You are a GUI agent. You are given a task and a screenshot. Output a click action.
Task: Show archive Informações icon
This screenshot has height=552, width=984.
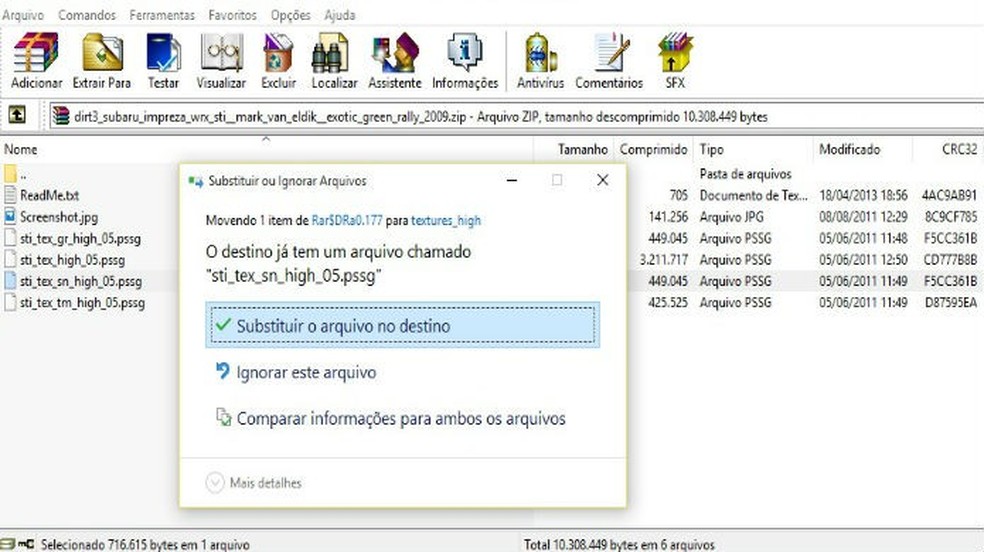pyautogui.click(x=464, y=53)
